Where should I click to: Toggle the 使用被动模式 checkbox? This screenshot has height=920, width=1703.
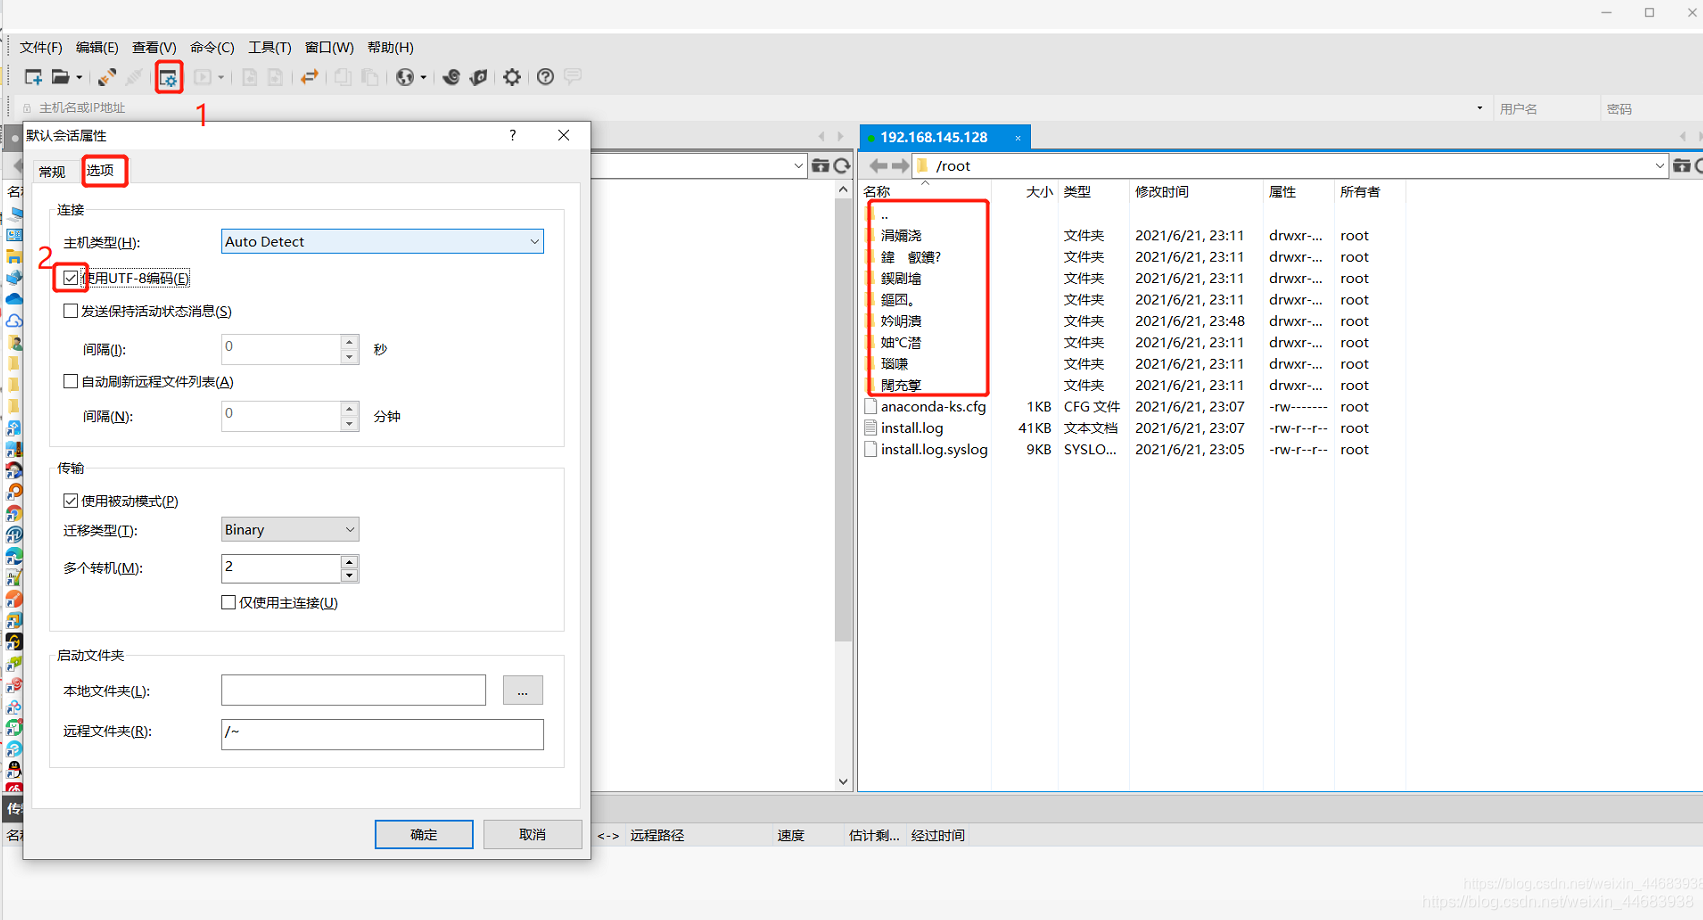(70, 501)
